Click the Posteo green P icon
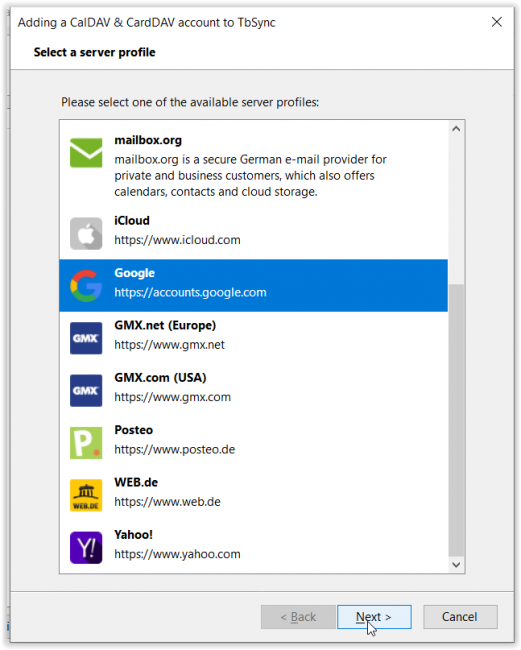 point(86,443)
